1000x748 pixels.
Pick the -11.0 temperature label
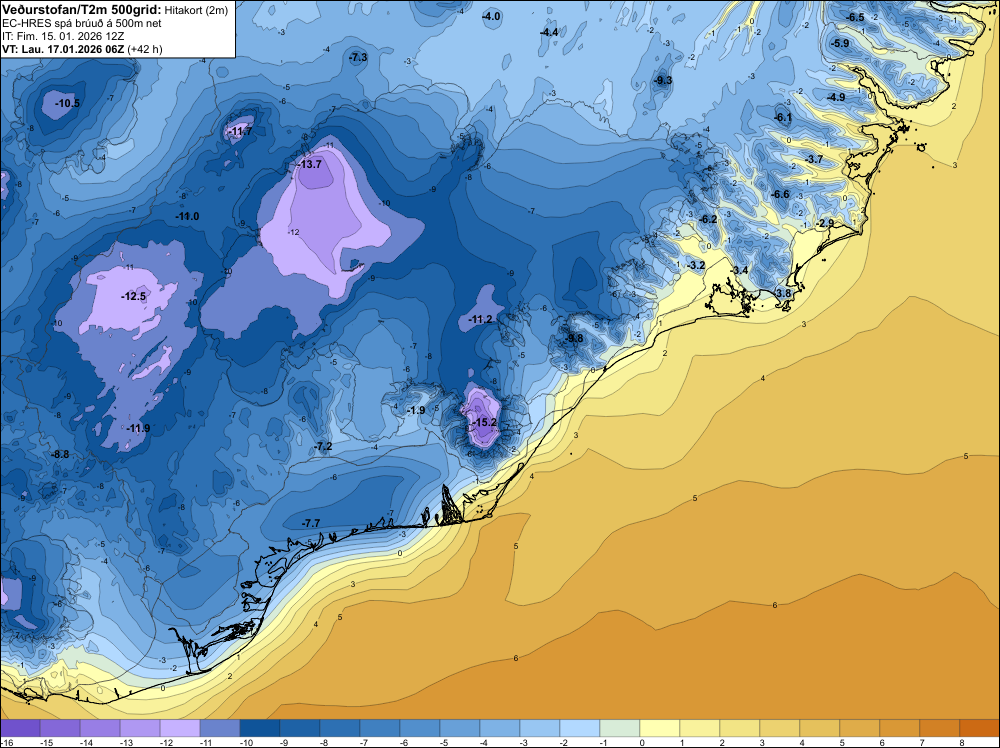click(187, 216)
